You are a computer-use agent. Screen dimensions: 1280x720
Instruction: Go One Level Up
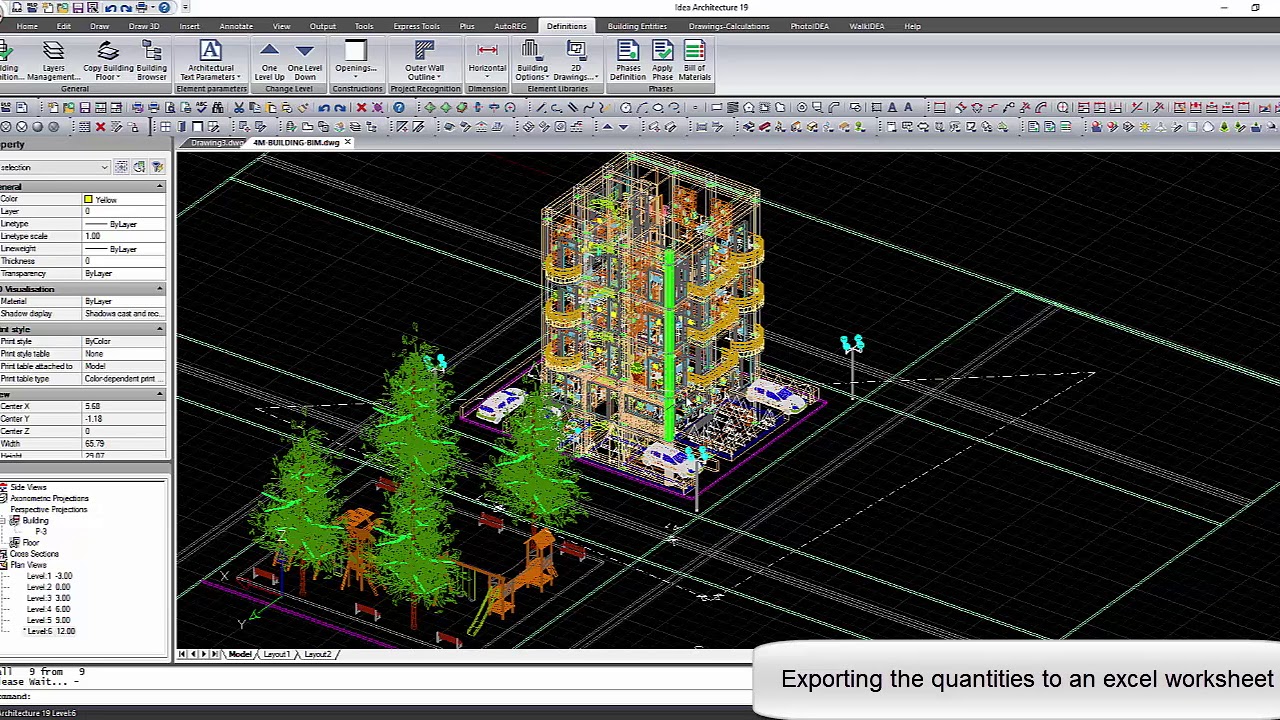point(269,60)
